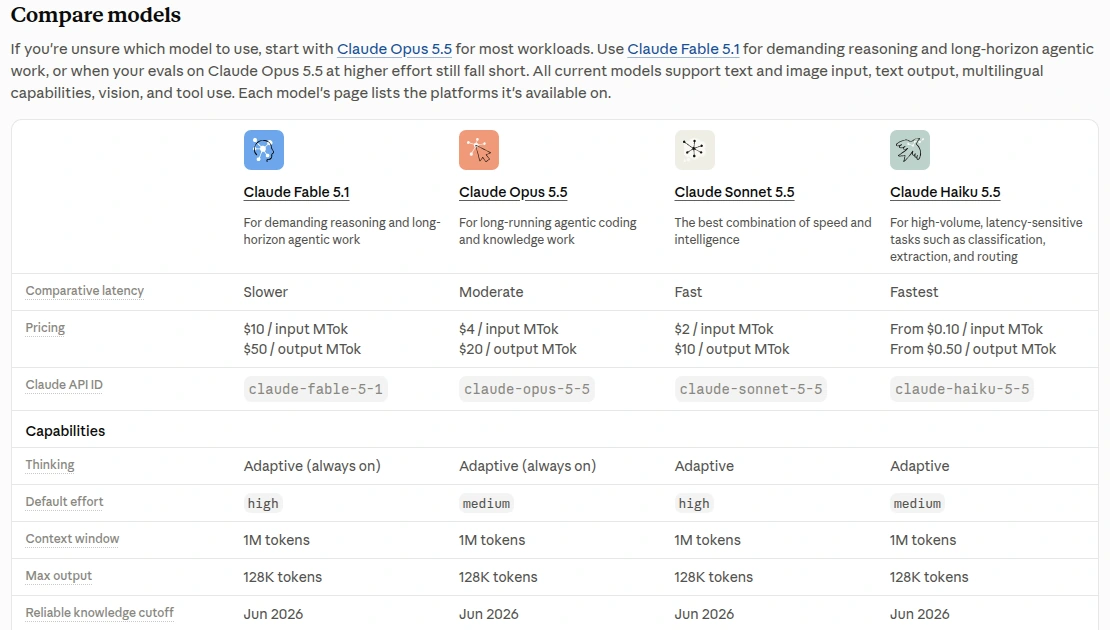The image size is (1110, 630).
Task: Click the claude-opus-5-5 API ID code
Action: click(x=527, y=389)
